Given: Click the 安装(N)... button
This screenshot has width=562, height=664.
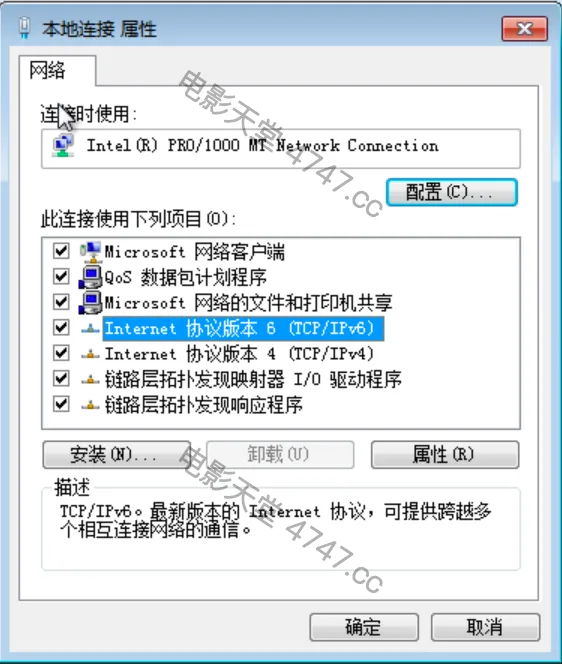Looking at the screenshot, I should (116, 454).
